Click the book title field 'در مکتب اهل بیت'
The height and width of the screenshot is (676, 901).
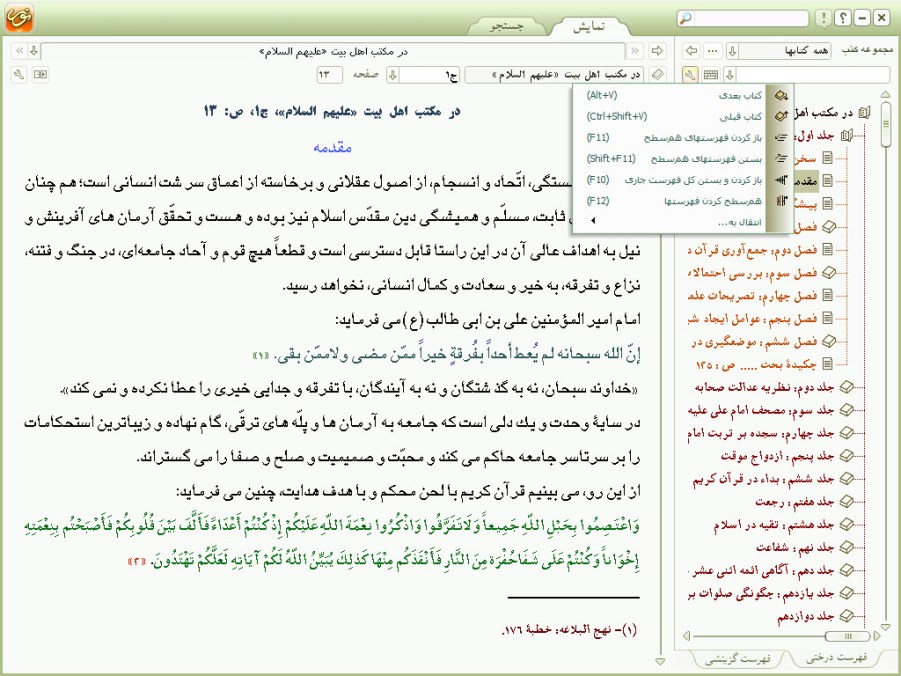553,75
